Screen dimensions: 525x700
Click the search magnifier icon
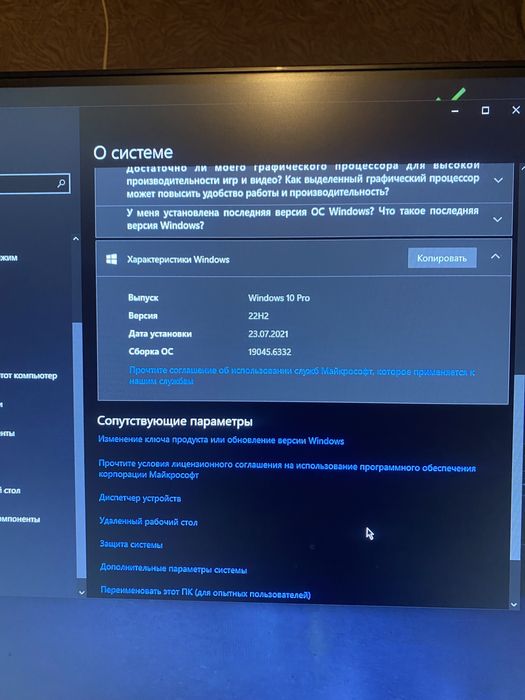[x=61, y=183]
